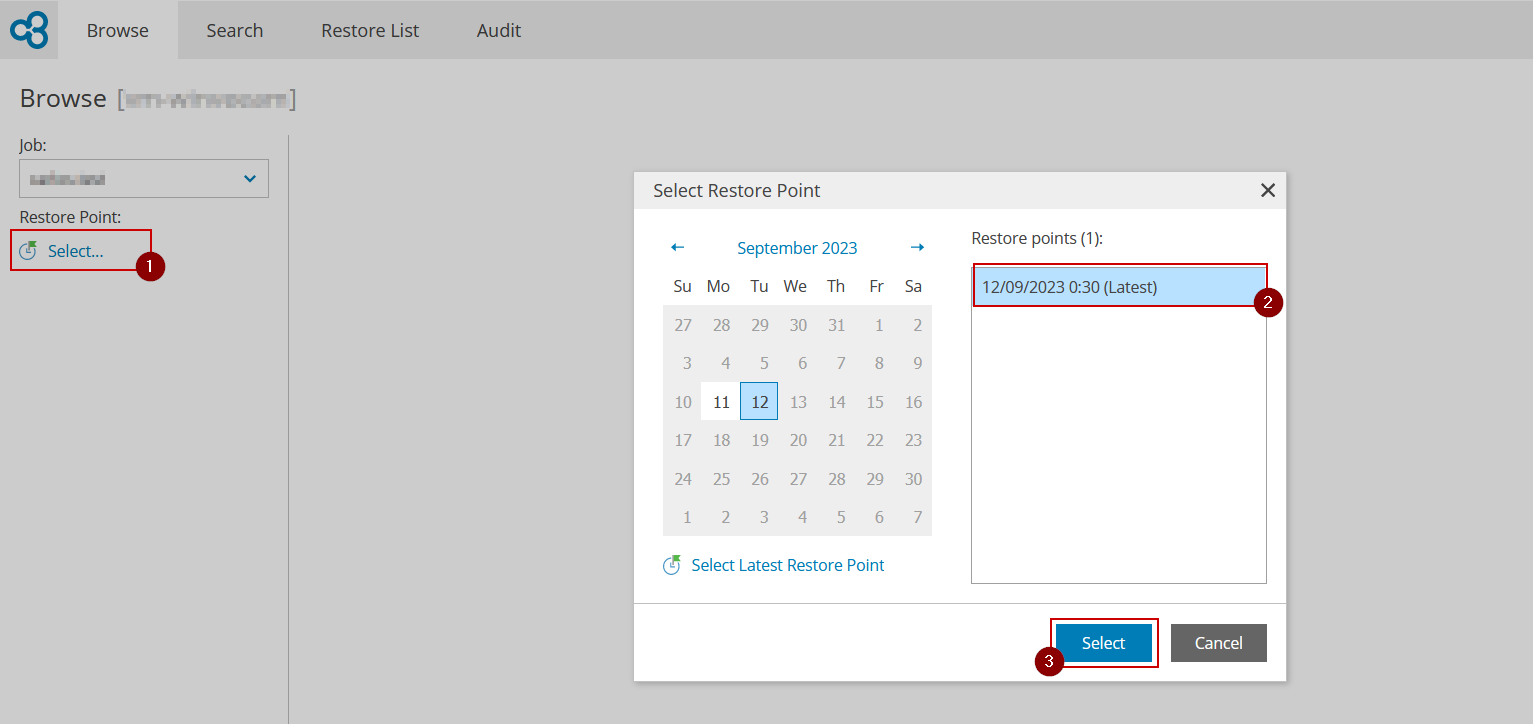Click the September 2023 month header
The image size is (1533, 724).
click(797, 248)
